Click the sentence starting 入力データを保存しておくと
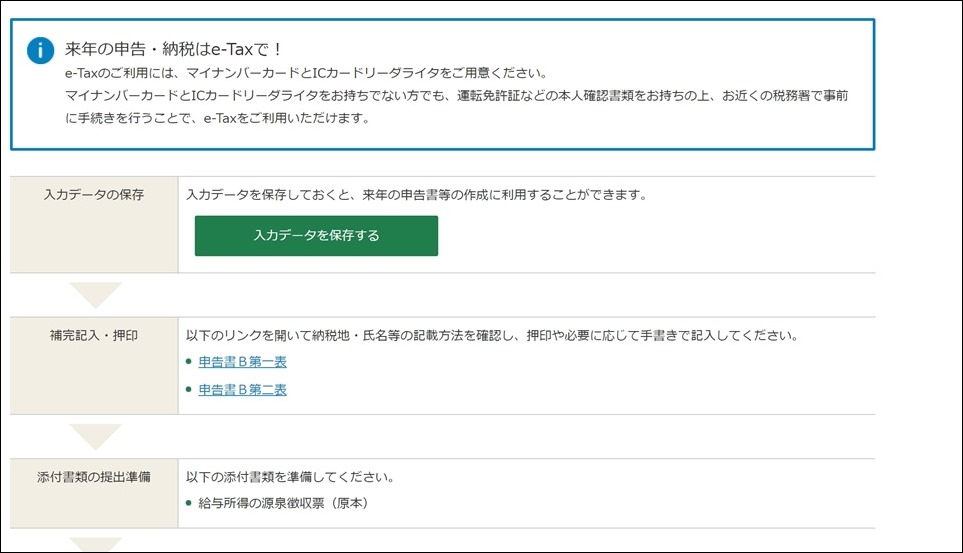The width and height of the screenshot is (963, 553). tap(416, 195)
